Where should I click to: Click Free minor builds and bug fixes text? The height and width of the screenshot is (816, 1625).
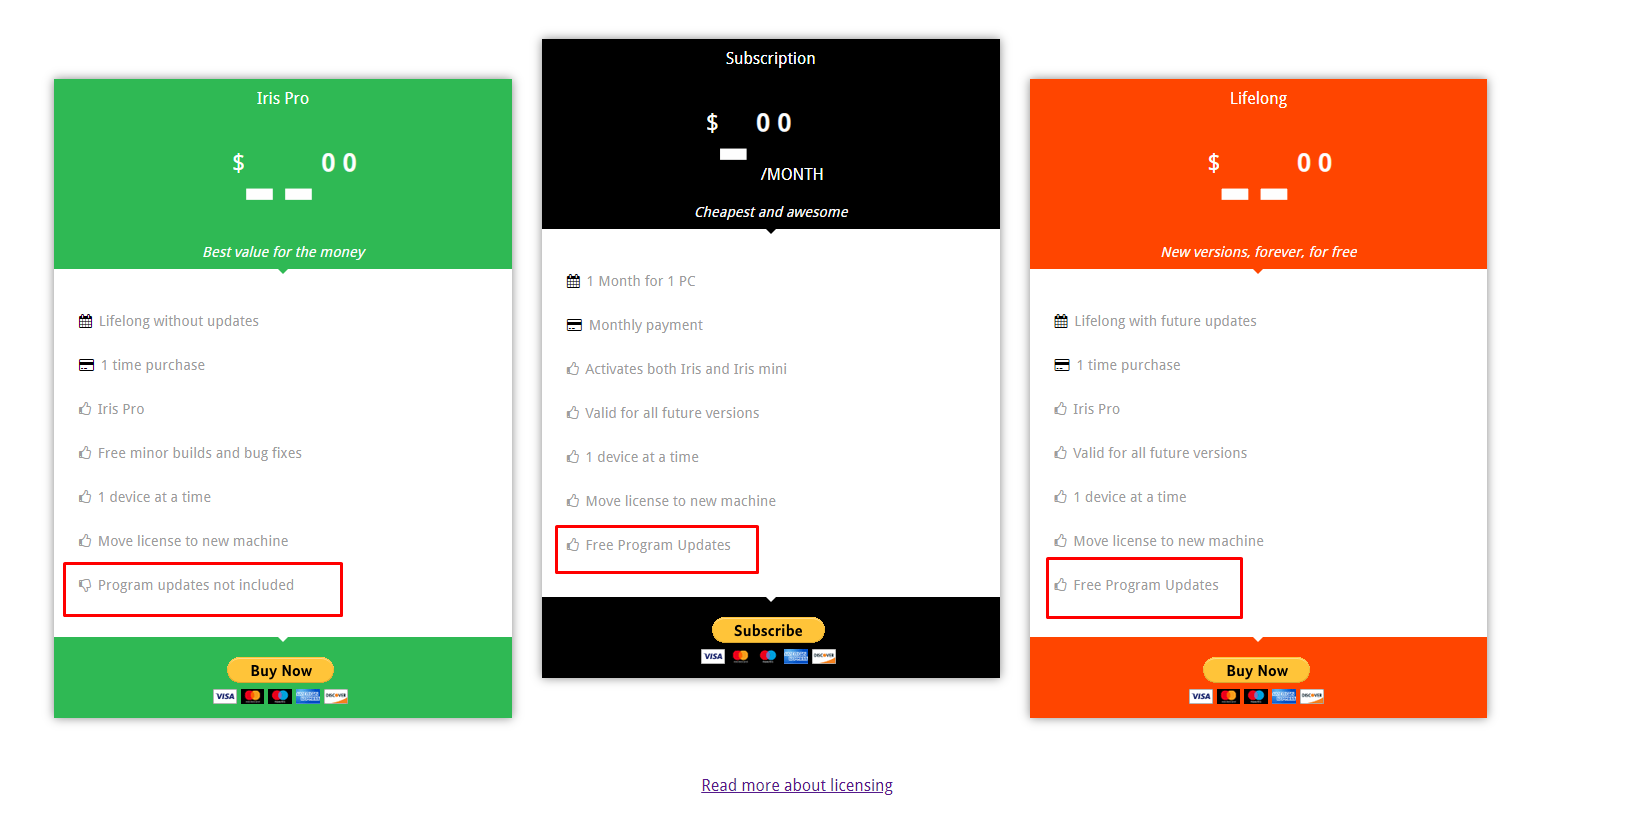click(x=200, y=453)
